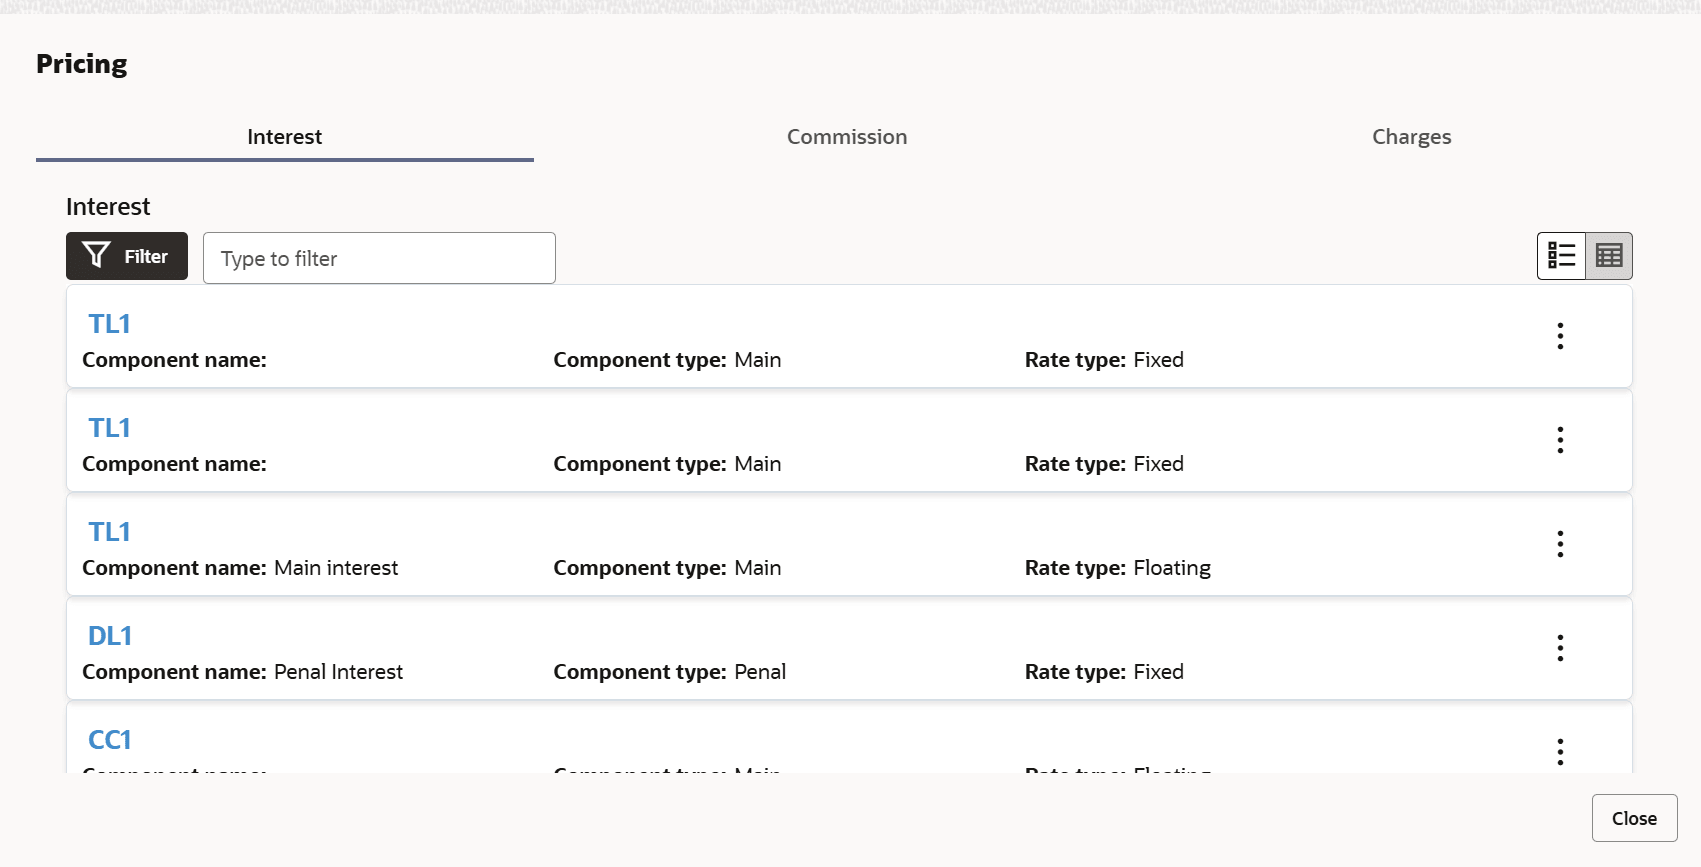The height and width of the screenshot is (867, 1701).
Task: Open actions menu for first TL1 card
Action: point(1560,336)
